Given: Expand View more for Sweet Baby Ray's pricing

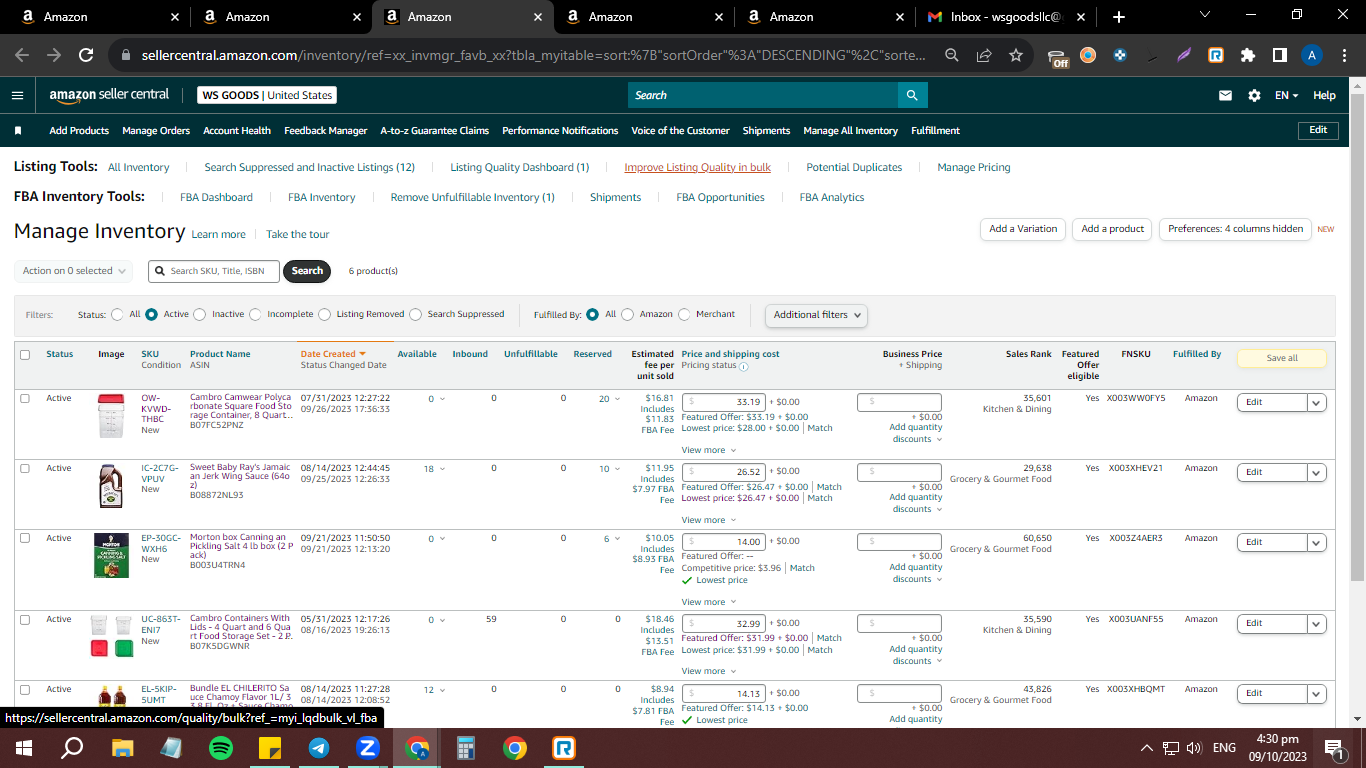Looking at the screenshot, I should pyautogui.click(x=707, y=520).
